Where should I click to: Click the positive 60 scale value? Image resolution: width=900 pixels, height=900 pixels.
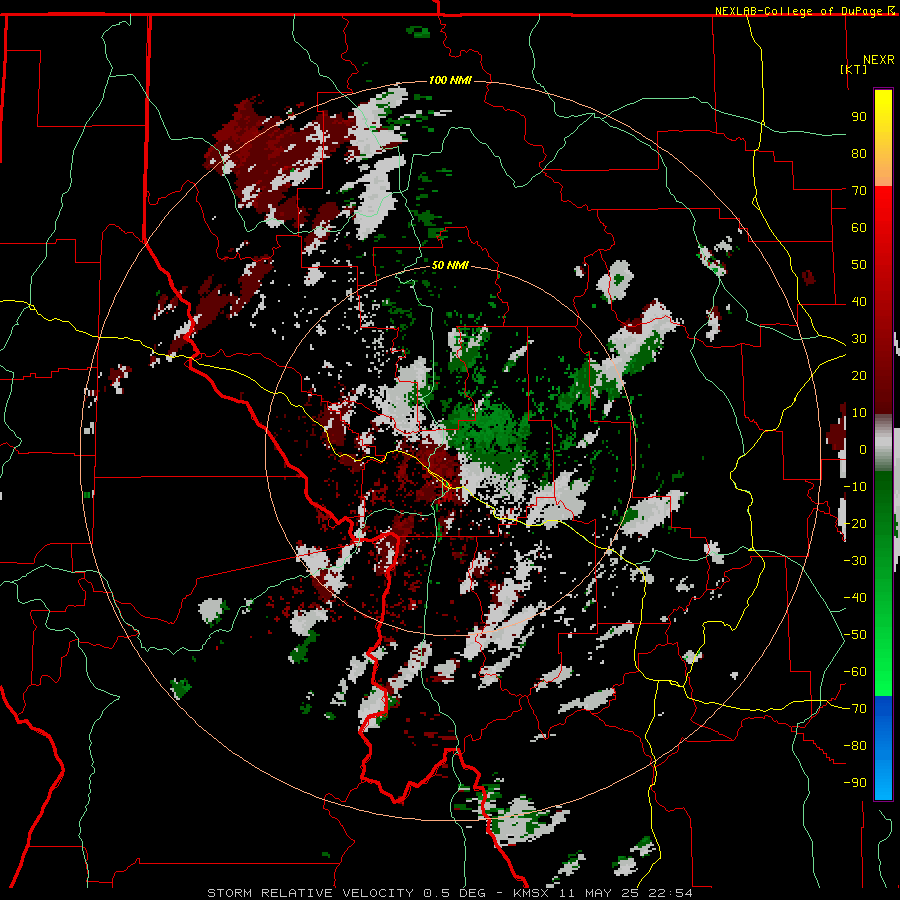(x=859, y=228)
